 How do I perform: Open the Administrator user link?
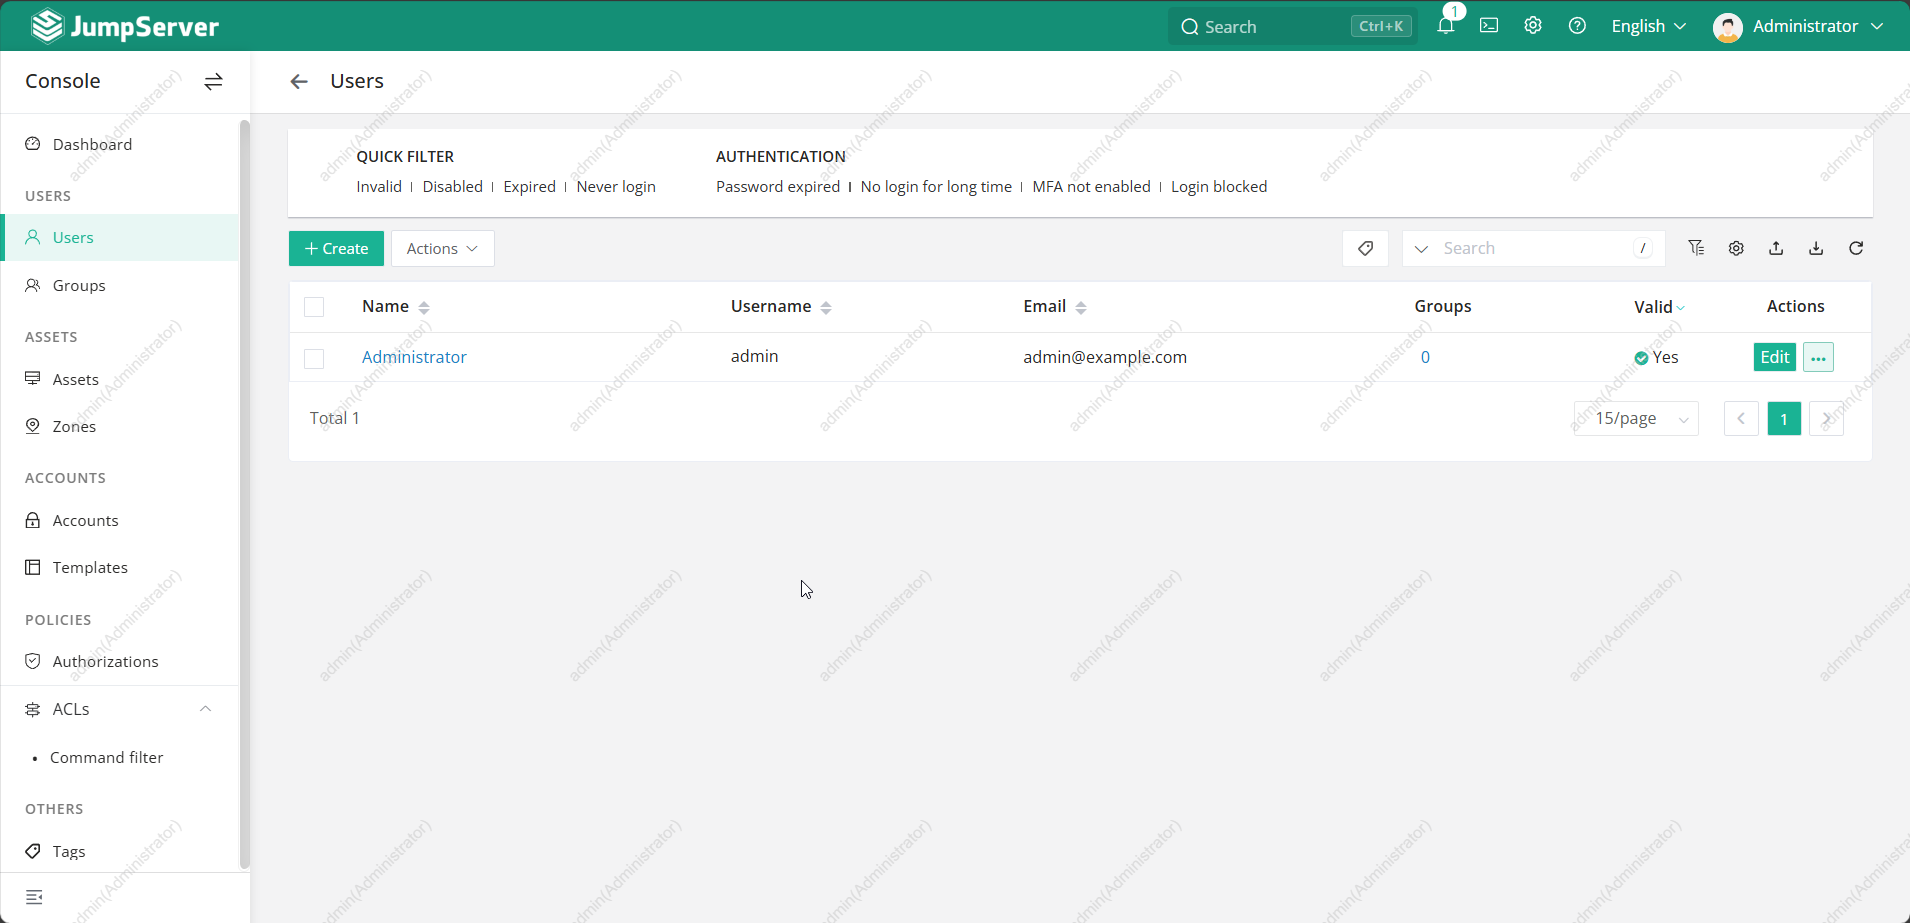(x=414, y=357)
